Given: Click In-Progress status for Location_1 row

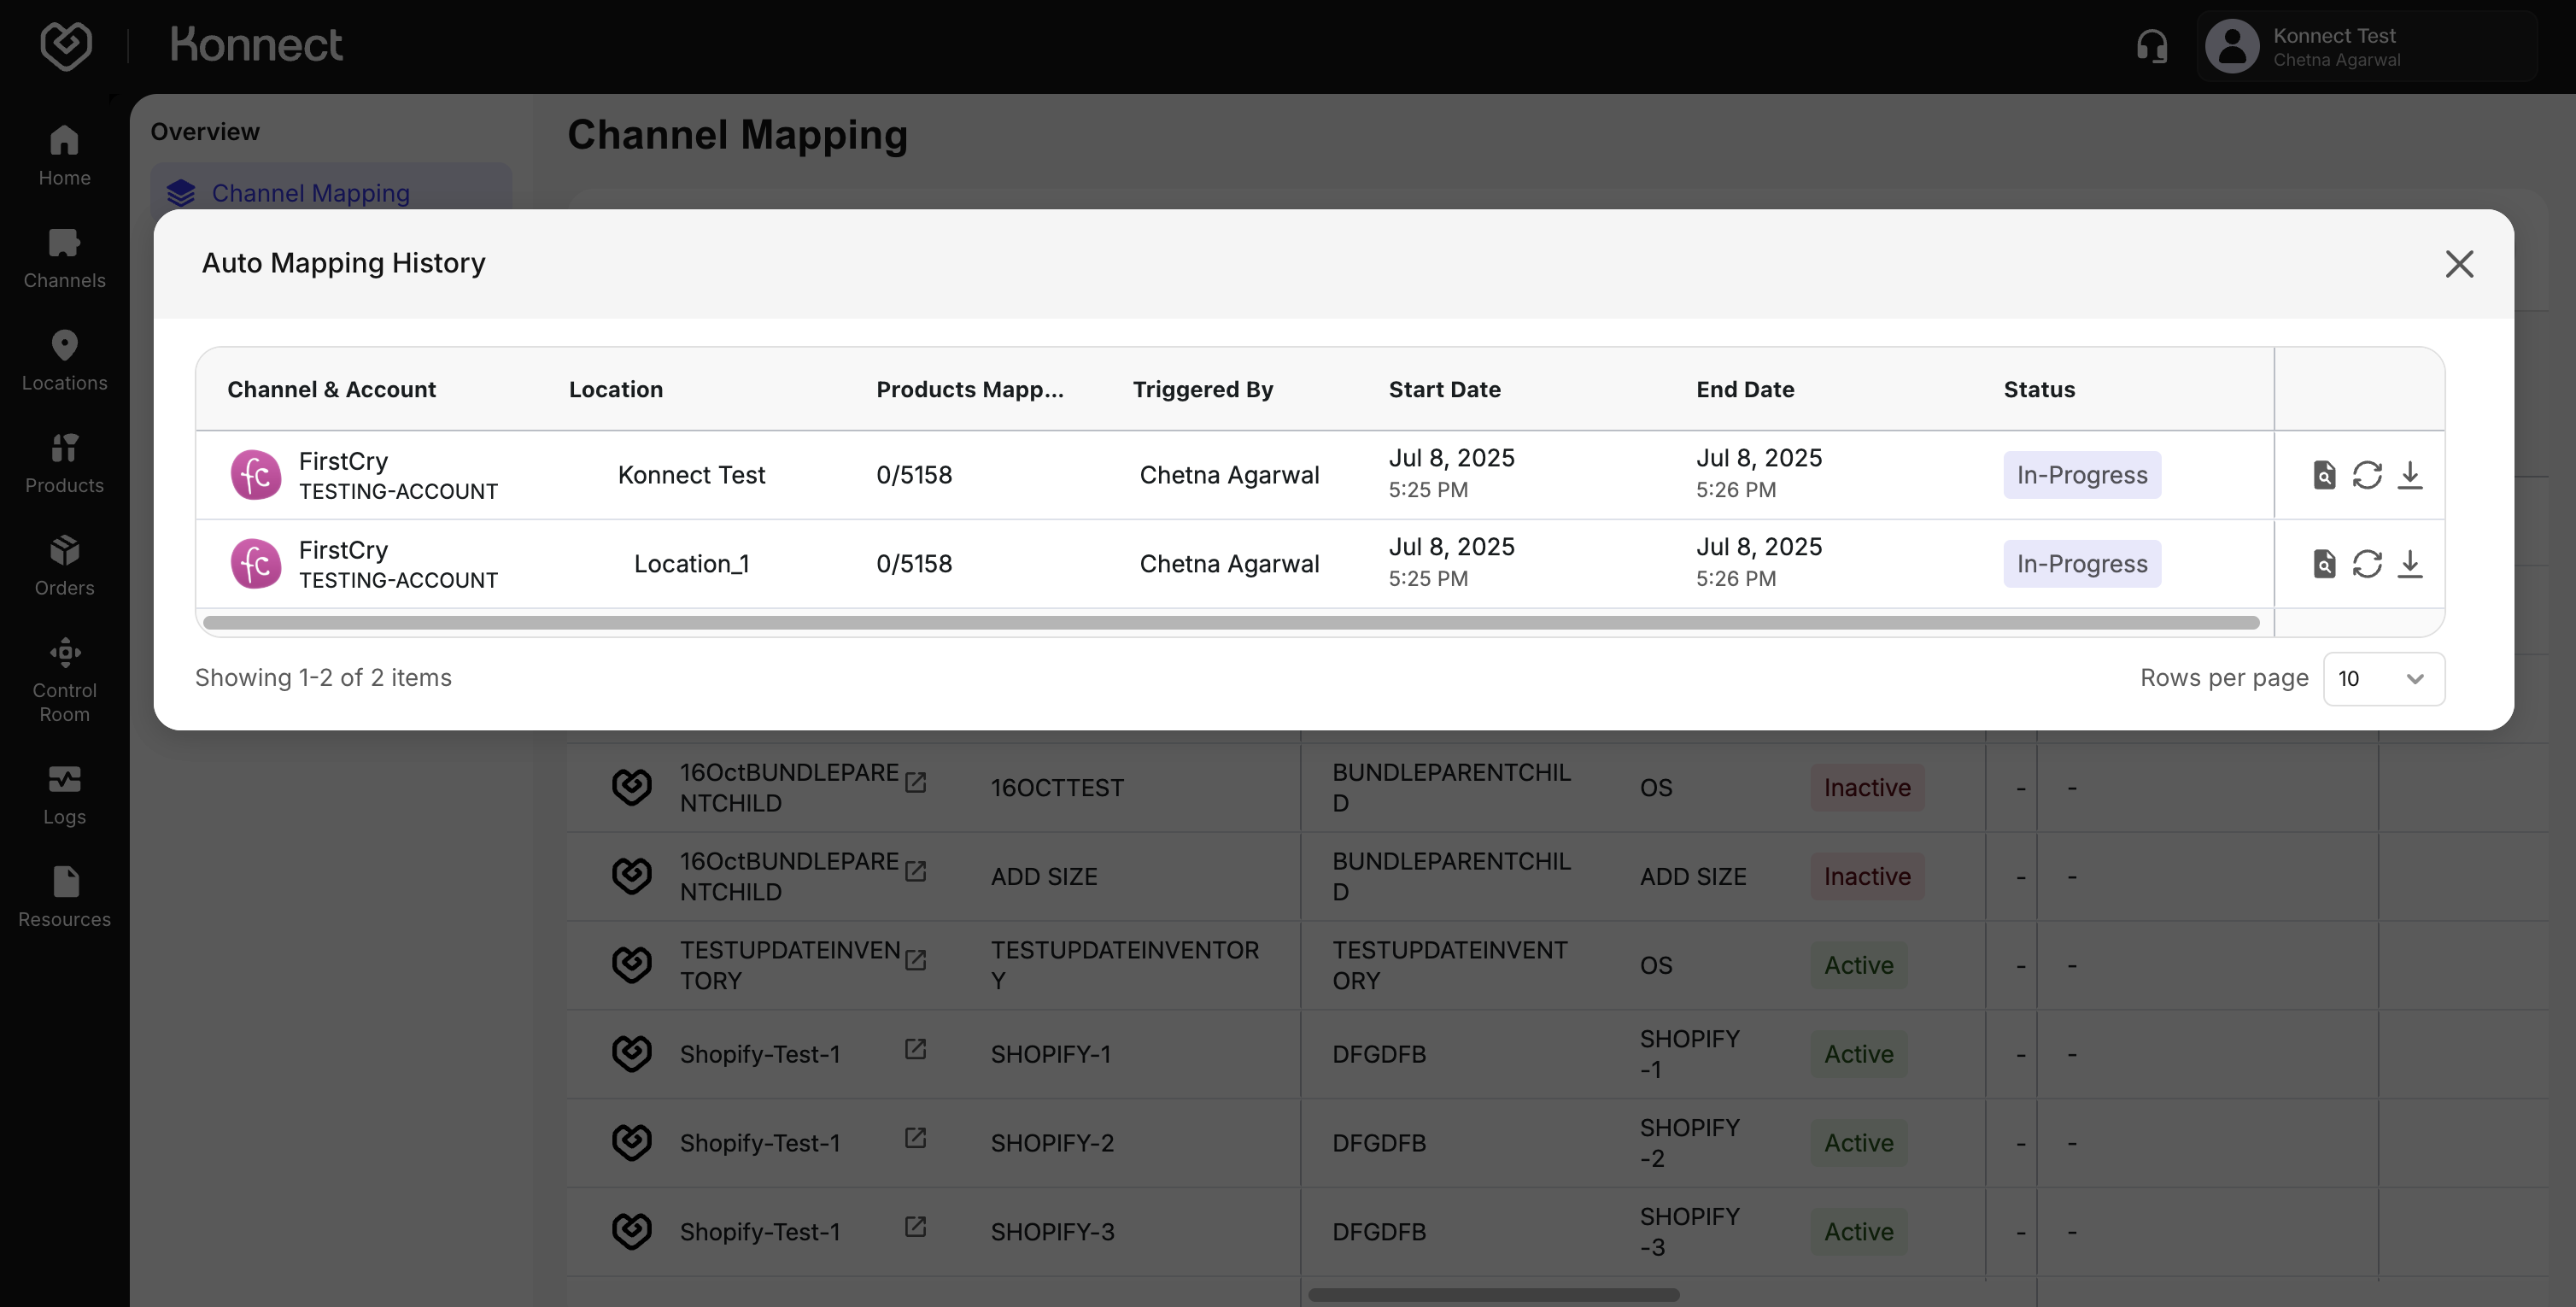Looking at the screenshot, I should 2082,564.
